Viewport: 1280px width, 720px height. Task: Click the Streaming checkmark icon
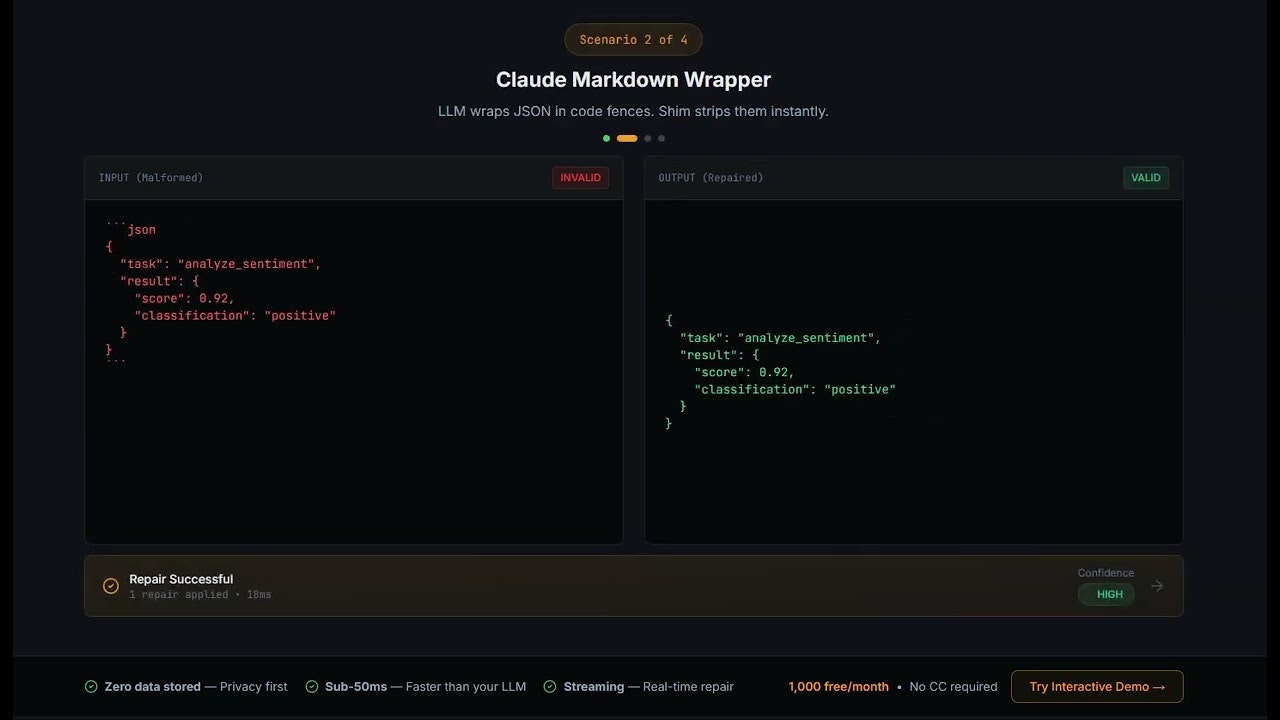click(x=550, y=687)
